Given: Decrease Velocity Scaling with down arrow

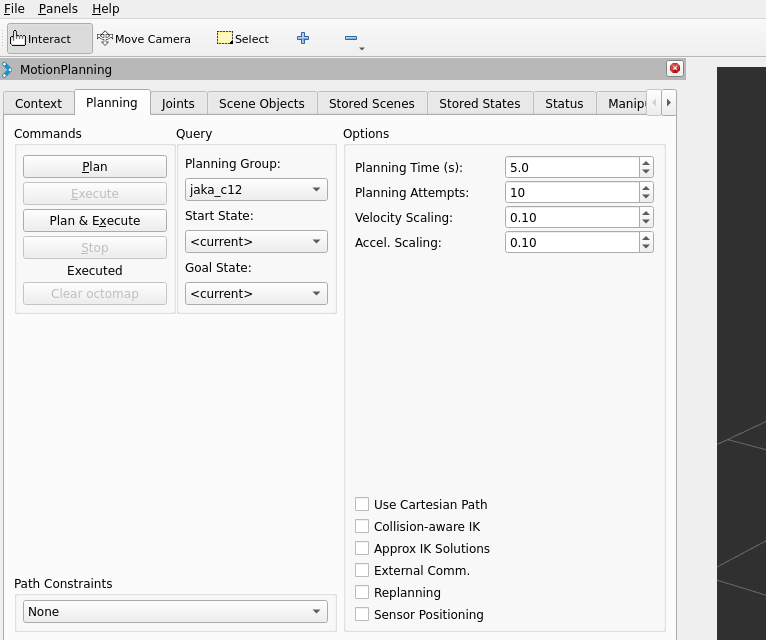Looking at the screenshot, I should tap(646, 222).
